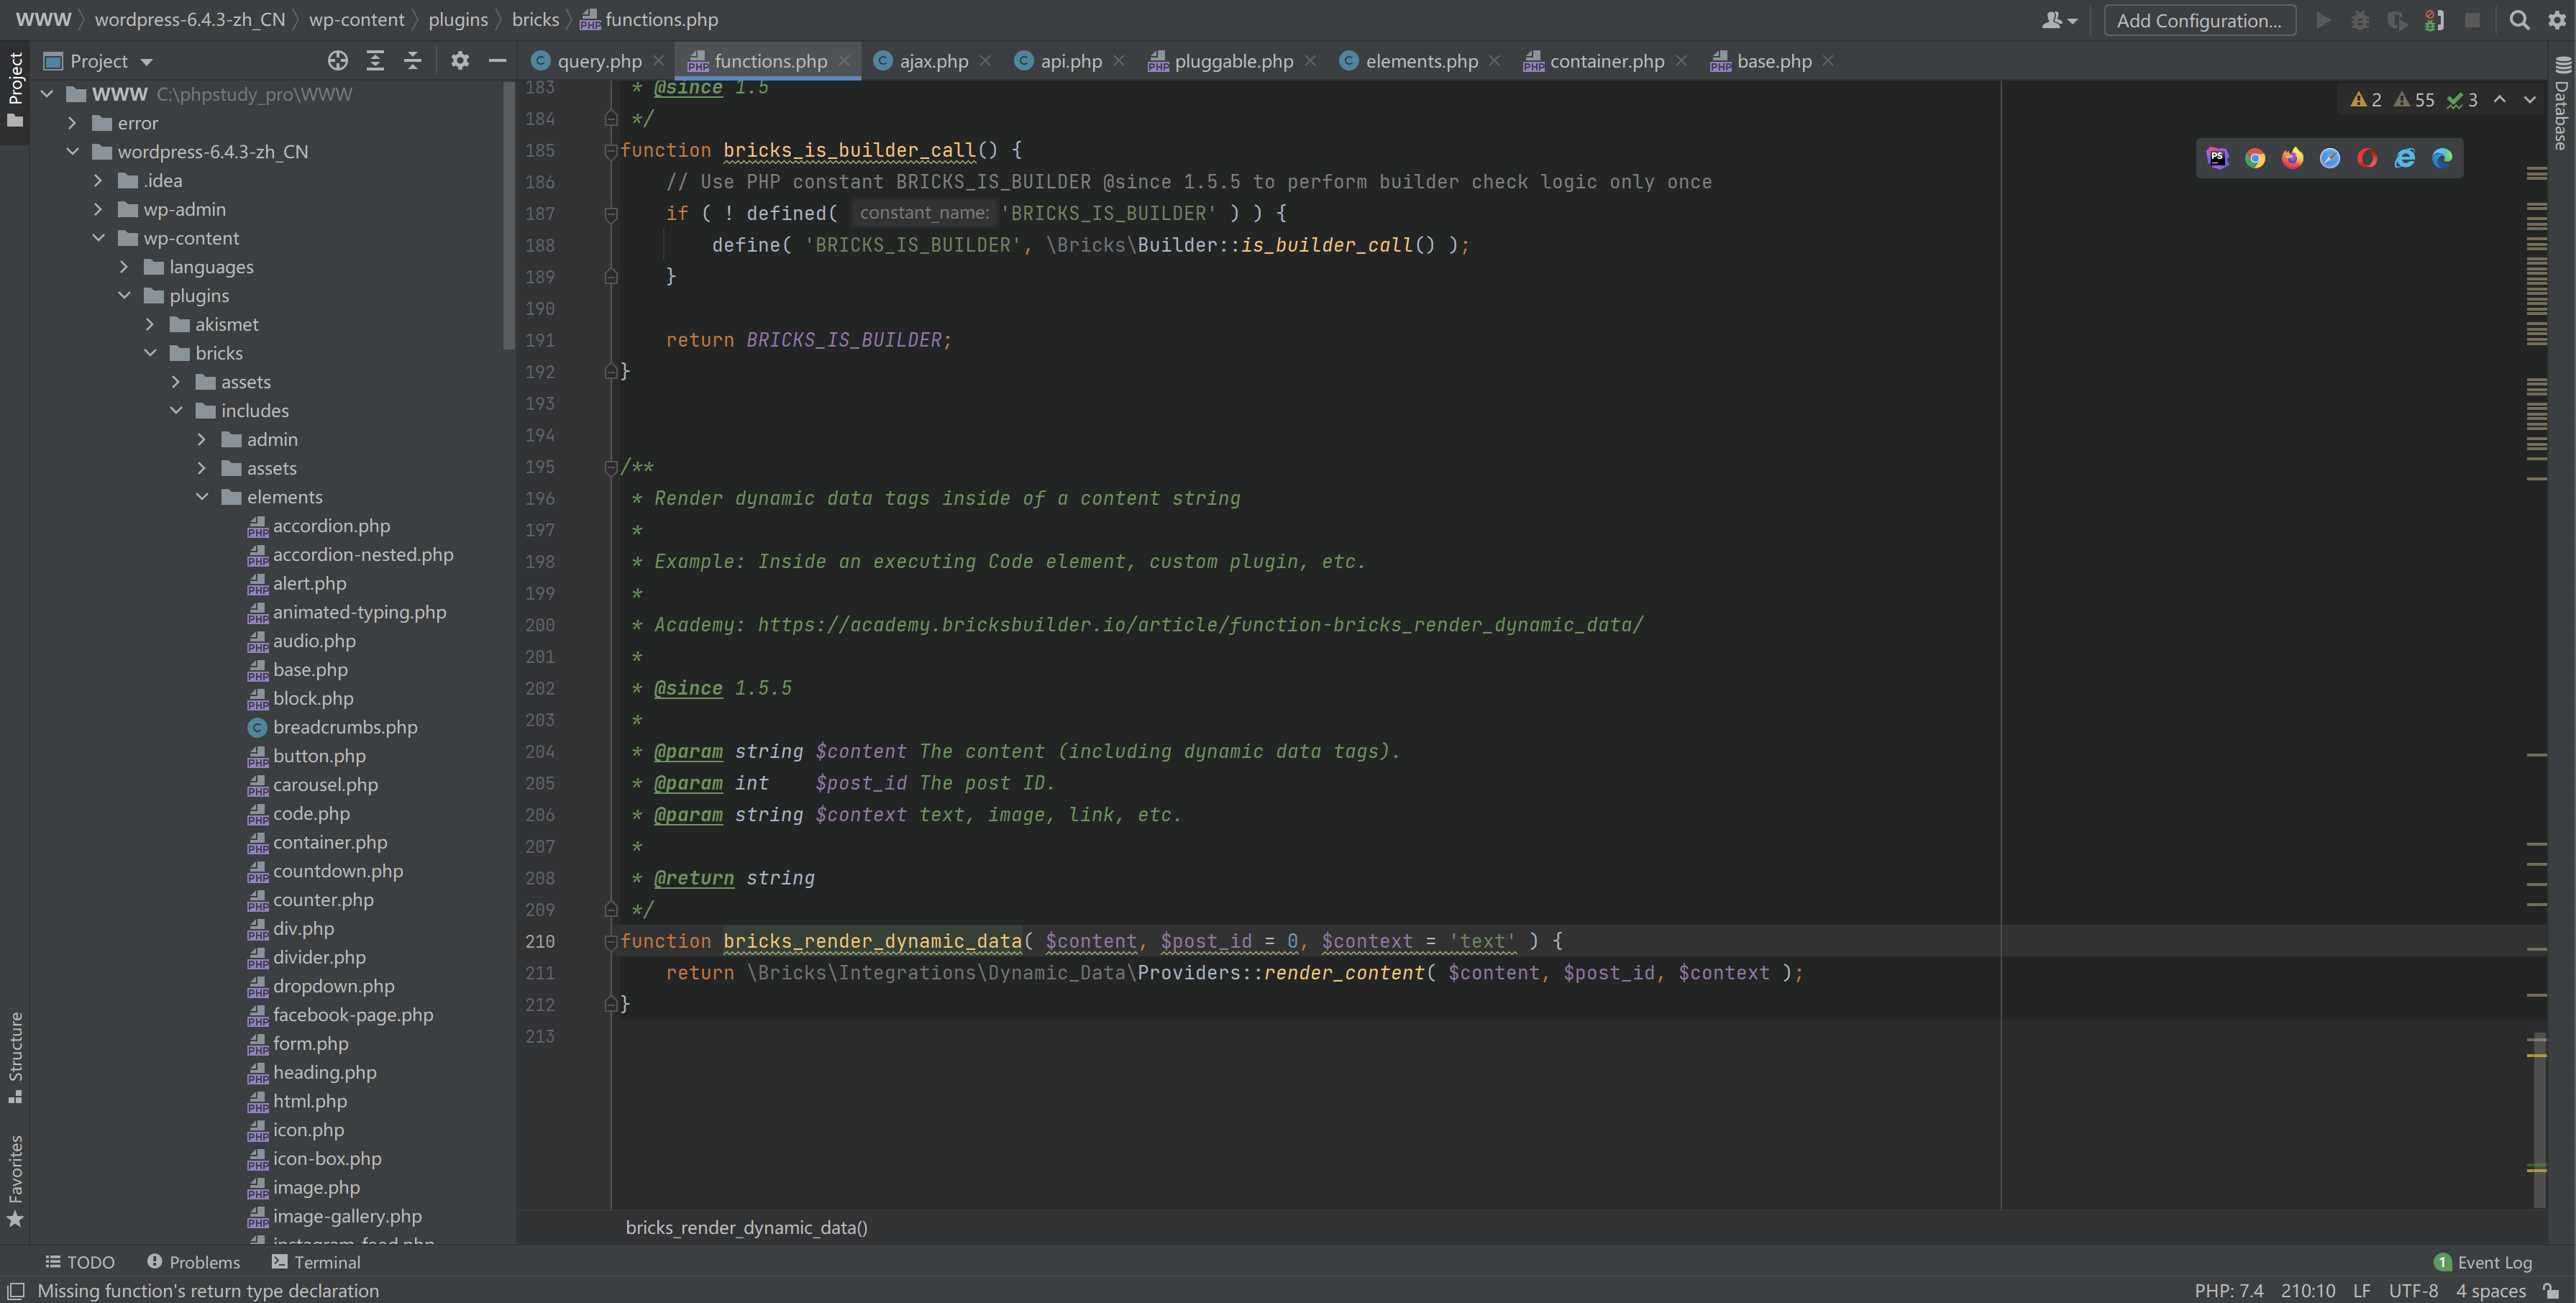Viewport: 2576px width, 1303px height.
Task: Click UTF-8 encoding in status bar
Action: (x=2413, y=1291)
